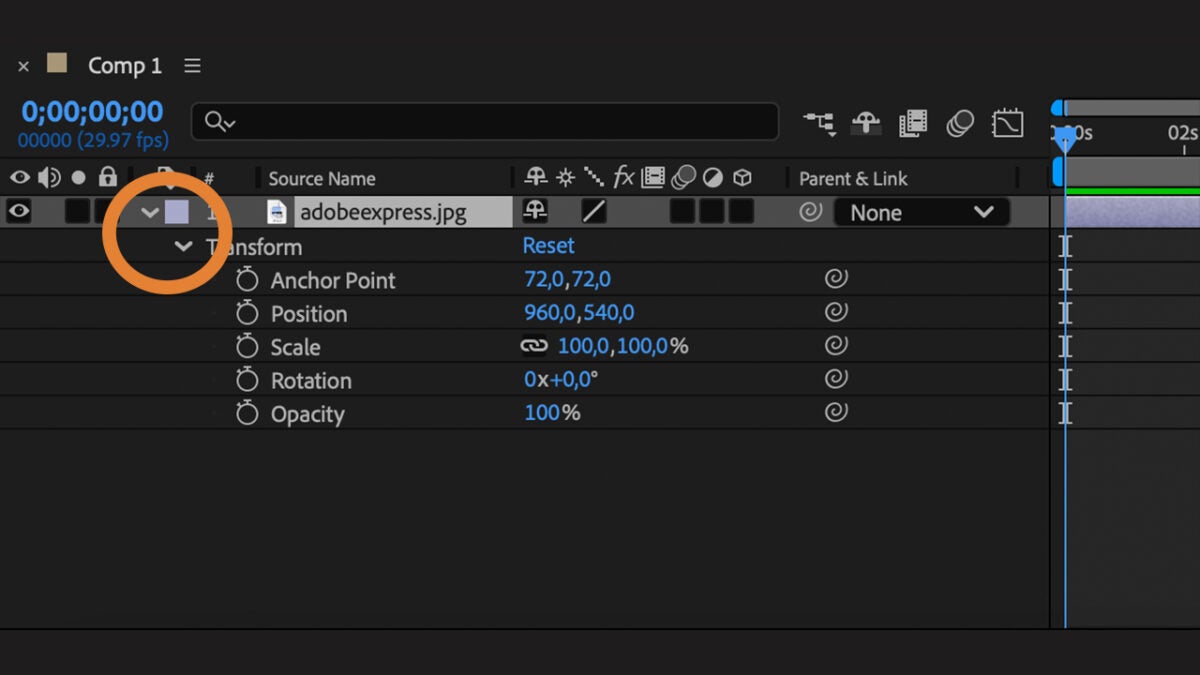This screenshot has height=675, width=1200.
Task: Click the Opacity stopwatch icon
Action: (x=247, y=414)
